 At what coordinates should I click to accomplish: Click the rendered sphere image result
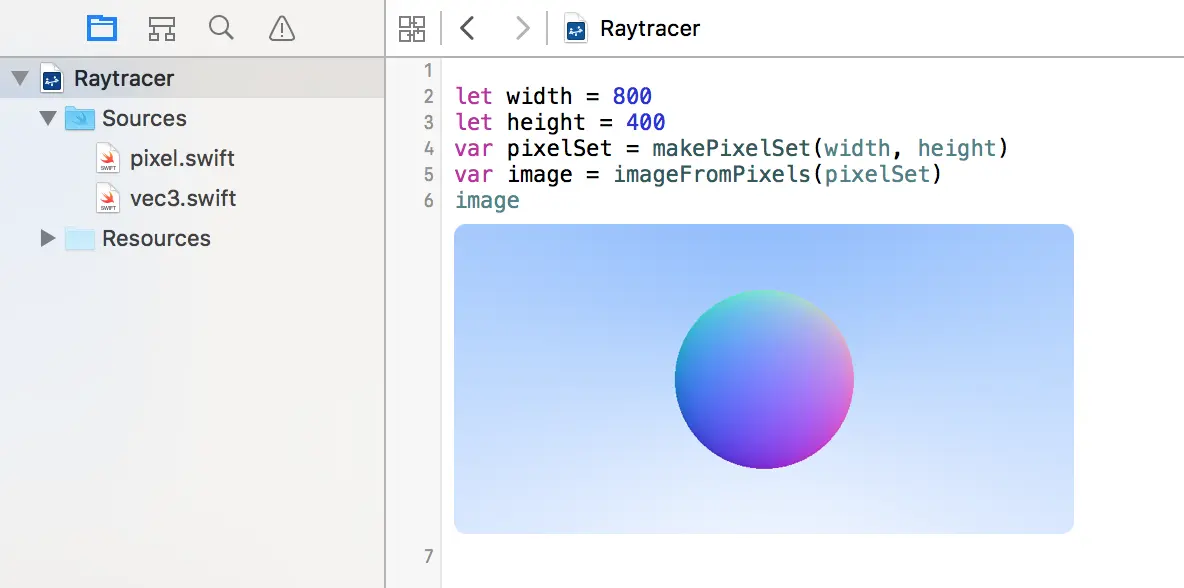[x=763, y=379]
